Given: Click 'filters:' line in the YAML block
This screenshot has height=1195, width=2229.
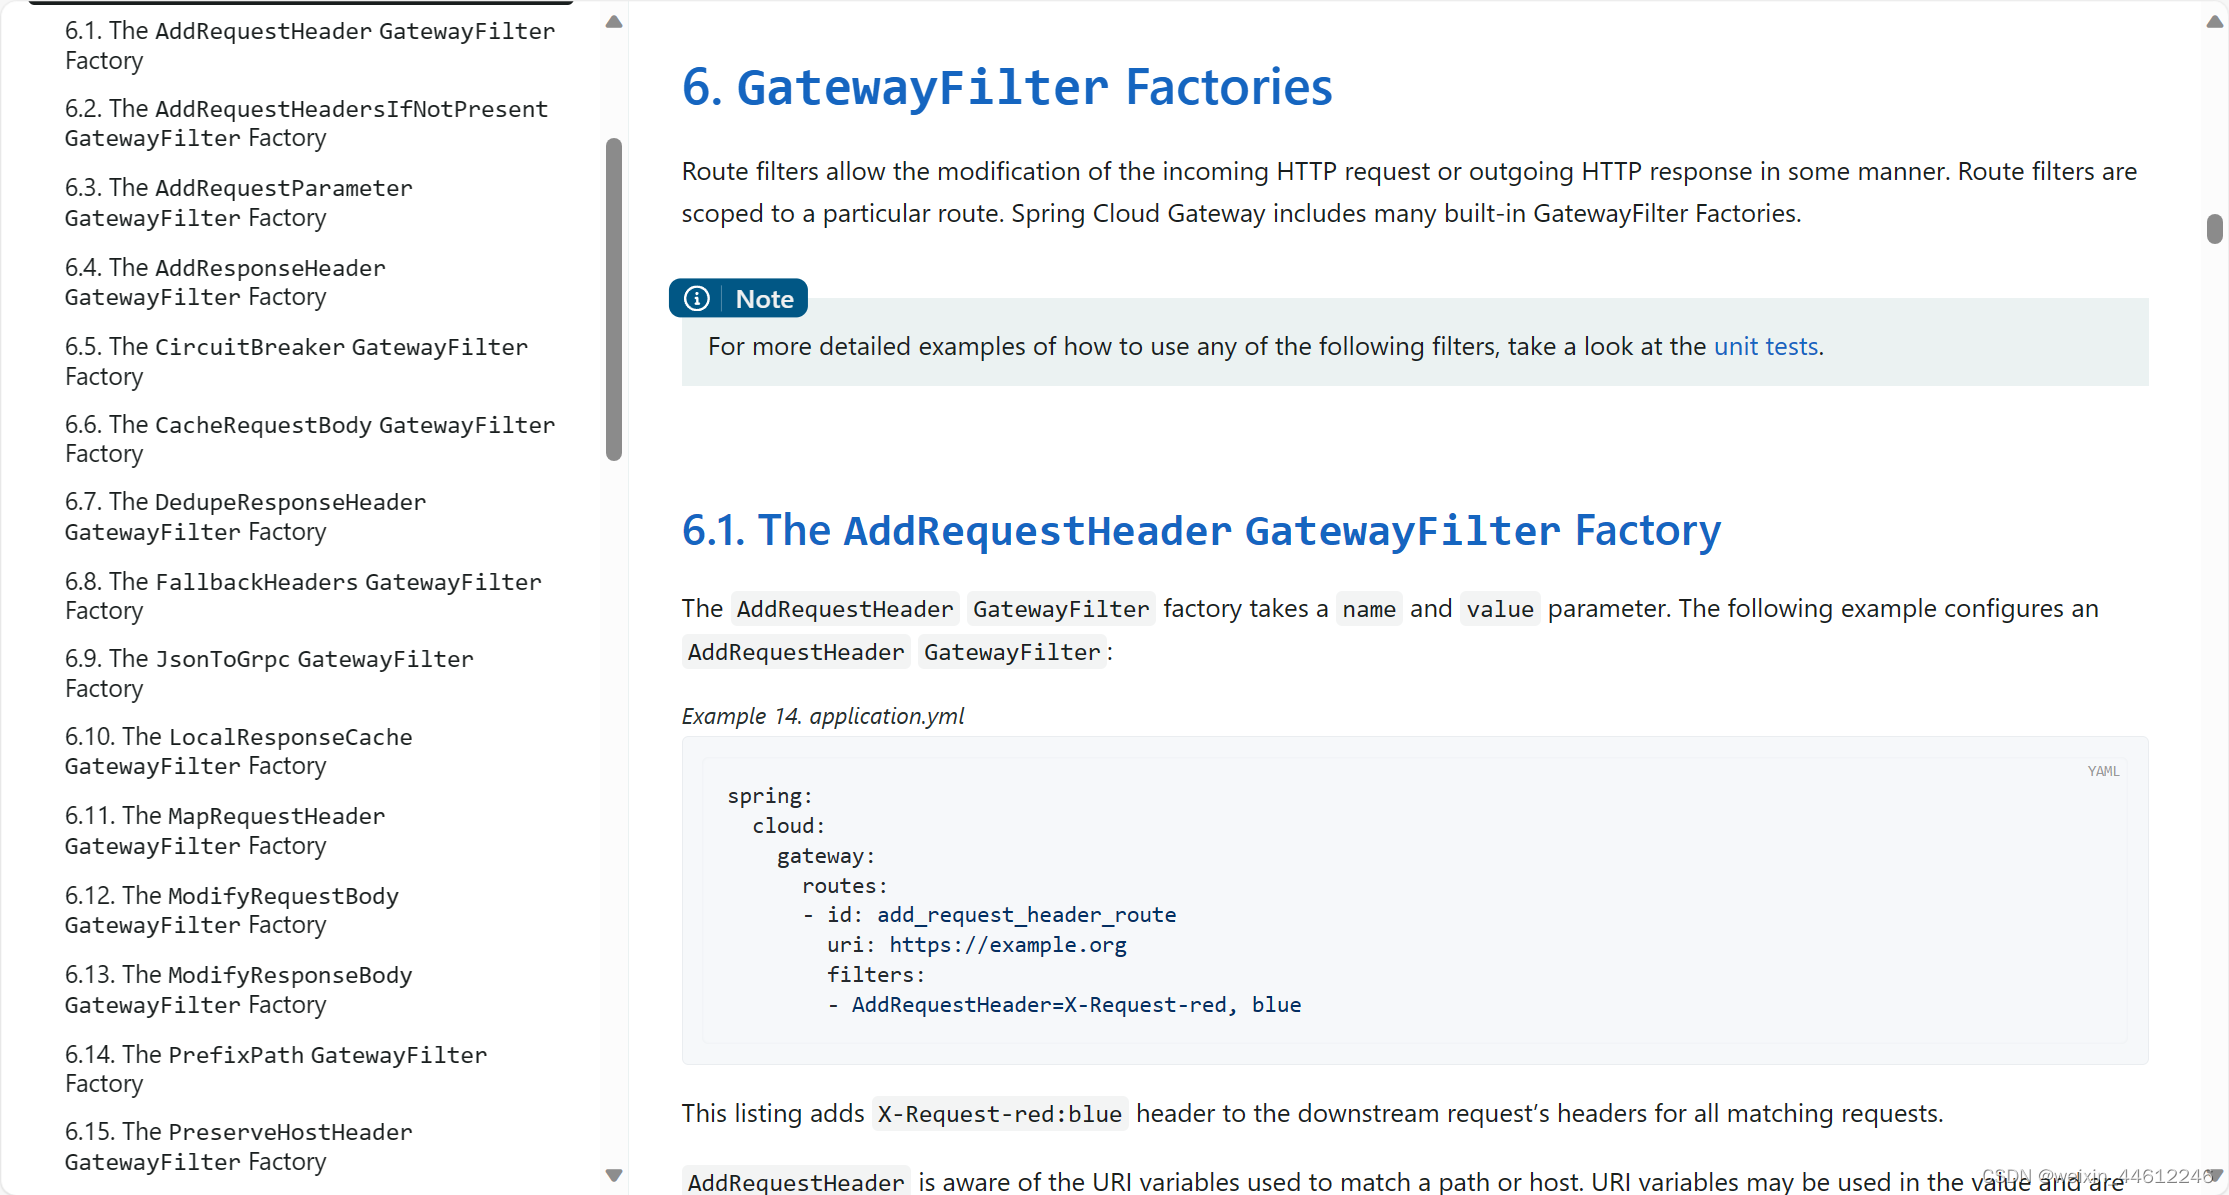Looking at the screenshot, I should pyautogui.click(x=876, y=975).
